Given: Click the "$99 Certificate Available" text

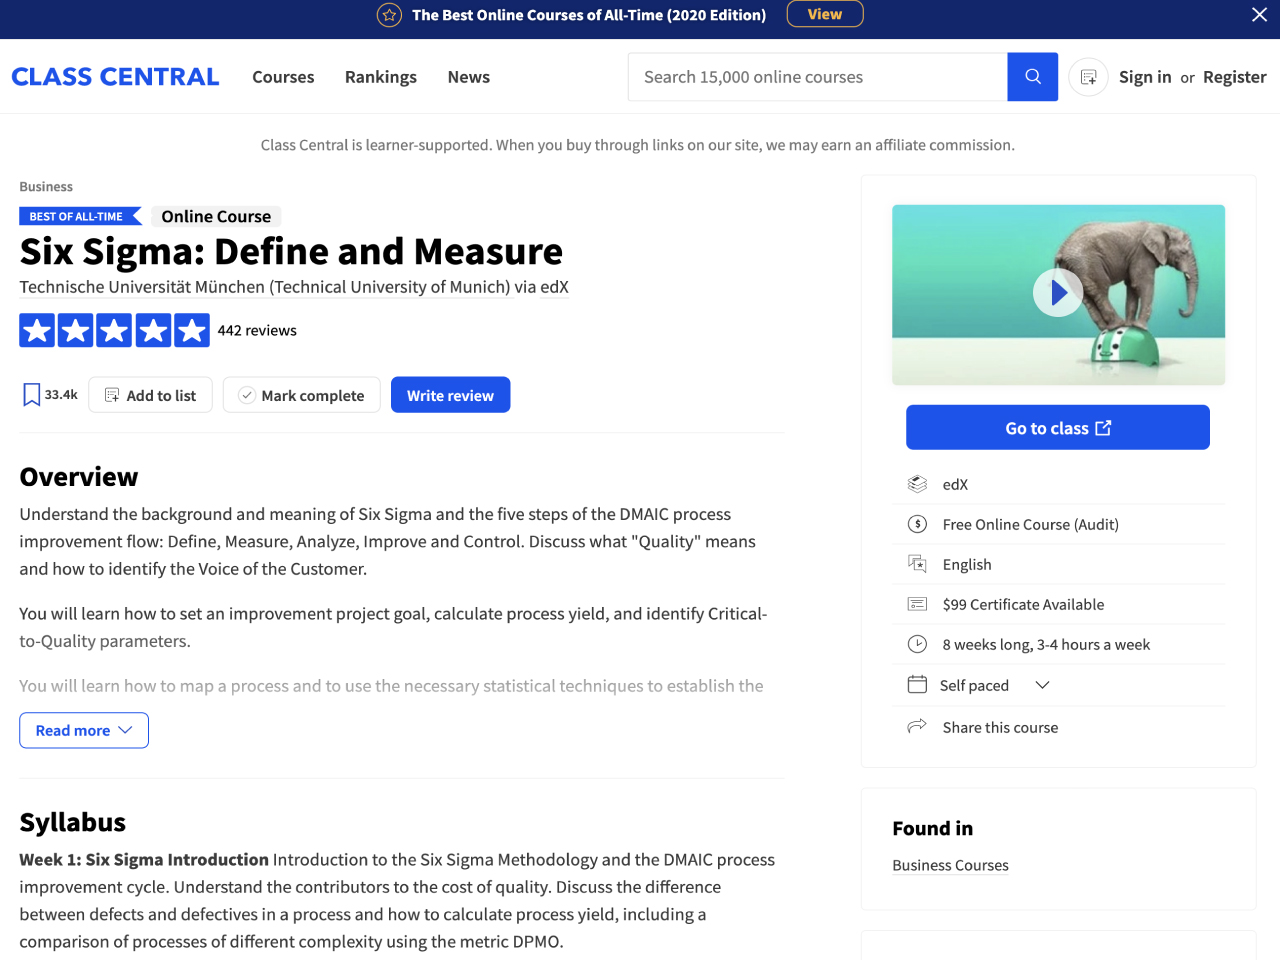Looking at the screenshot, I should [1023, 604].
